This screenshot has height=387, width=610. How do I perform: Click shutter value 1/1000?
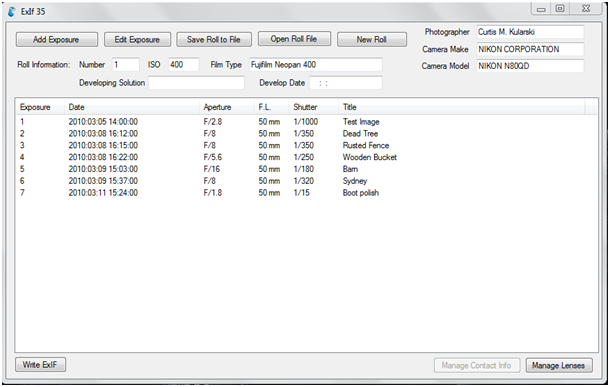point(306,122)
